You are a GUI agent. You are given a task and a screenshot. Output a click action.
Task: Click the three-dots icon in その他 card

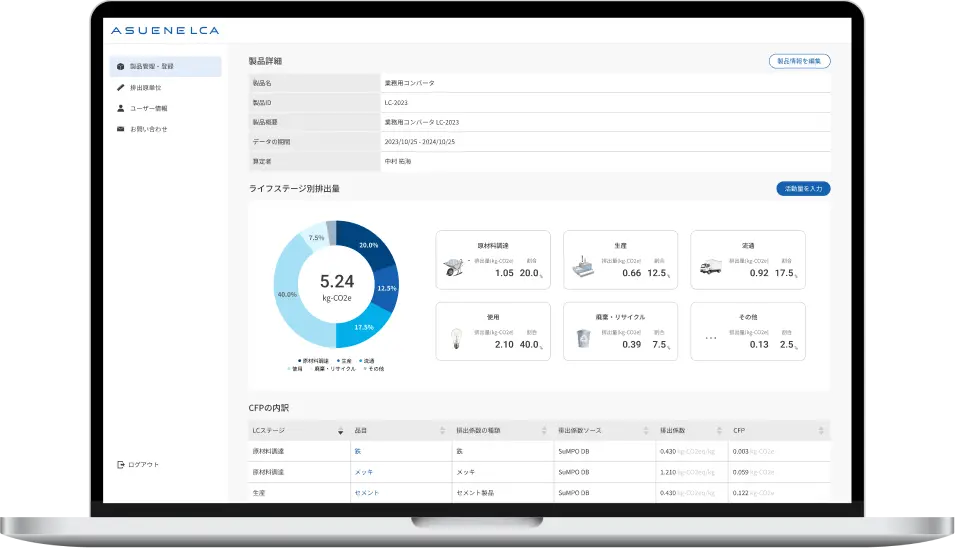click(x=711, y=339)
